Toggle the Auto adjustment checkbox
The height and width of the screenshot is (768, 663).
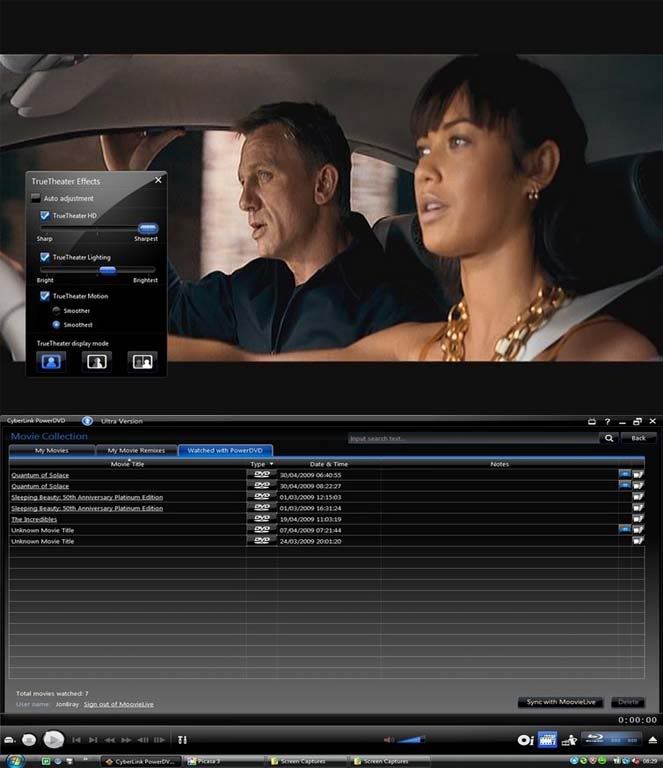tap(35, 198)
